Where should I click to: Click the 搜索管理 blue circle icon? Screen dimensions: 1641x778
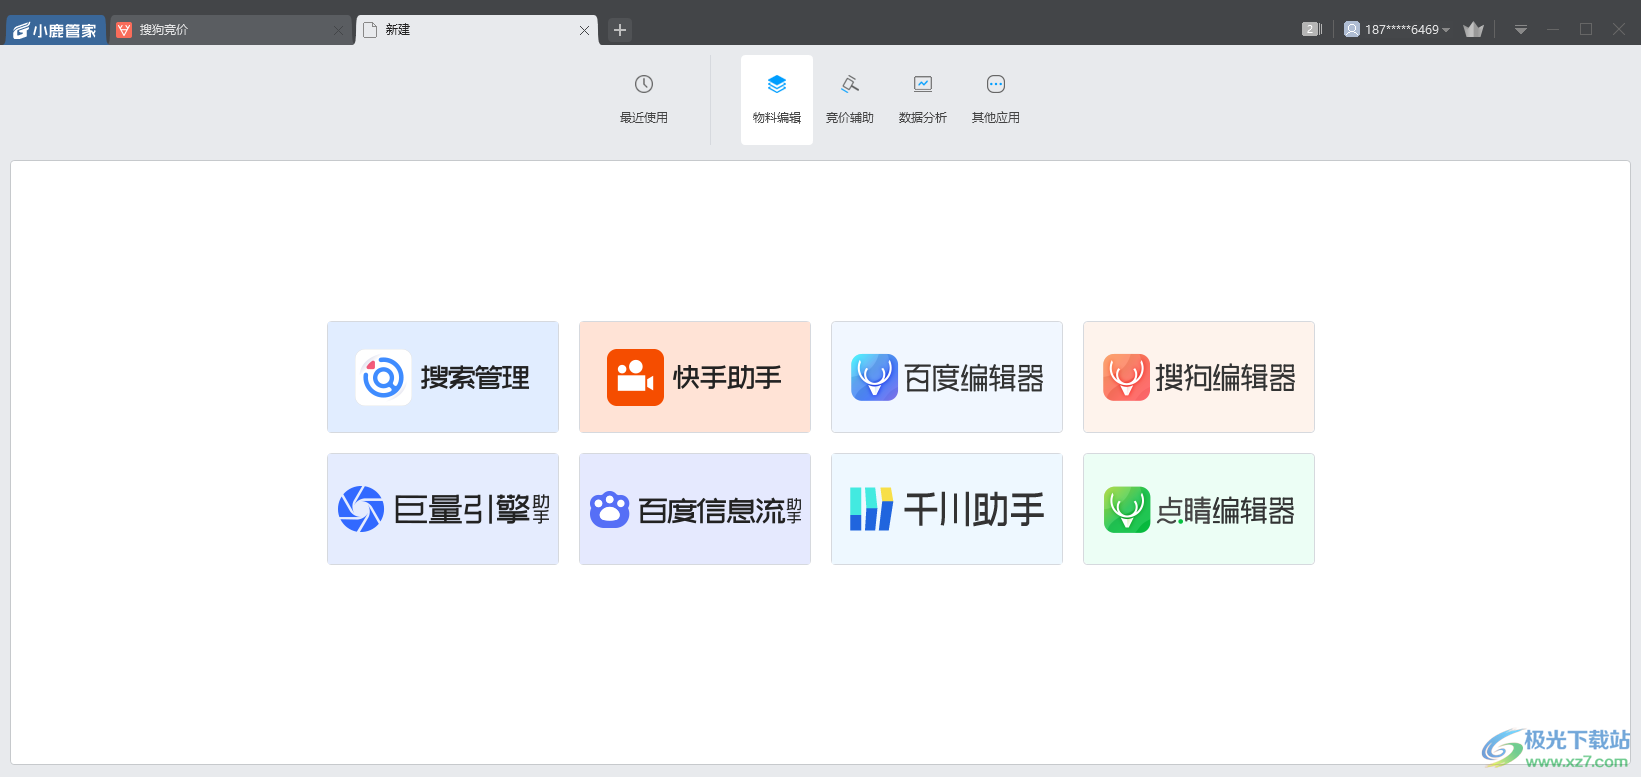coord(383,377)
